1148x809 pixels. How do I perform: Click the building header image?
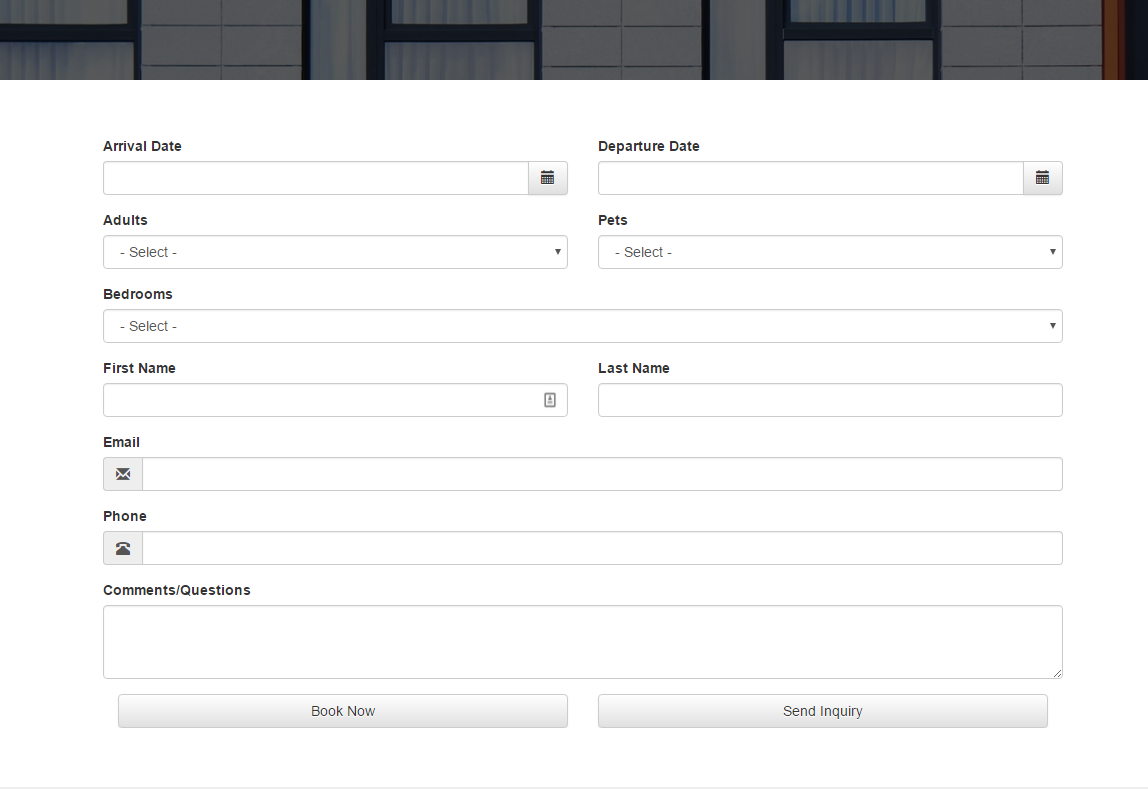click(x=574, y=40)
